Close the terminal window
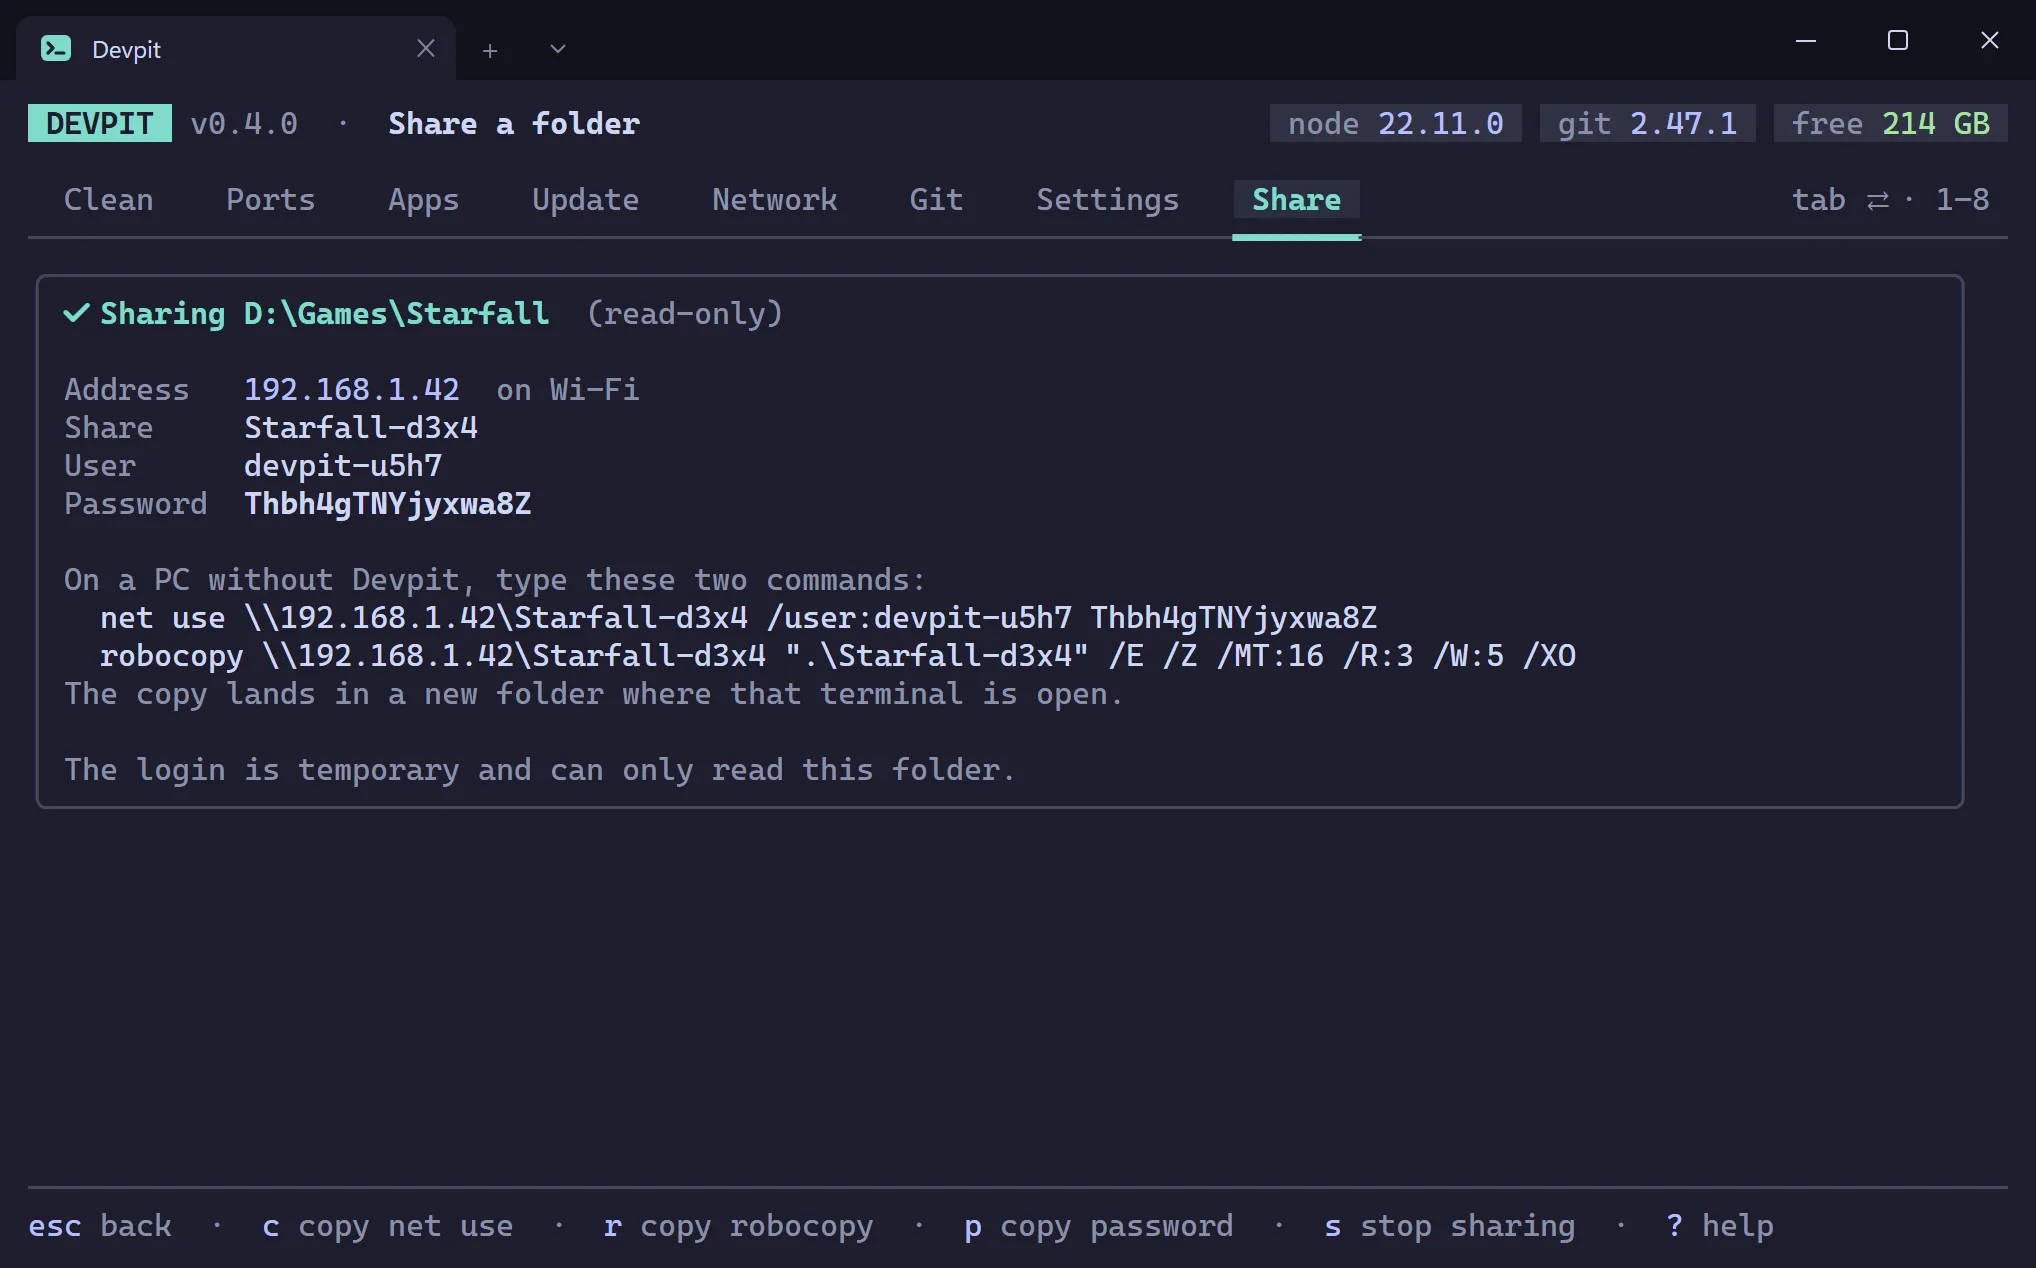2036x1268 pixels. 1990,40
